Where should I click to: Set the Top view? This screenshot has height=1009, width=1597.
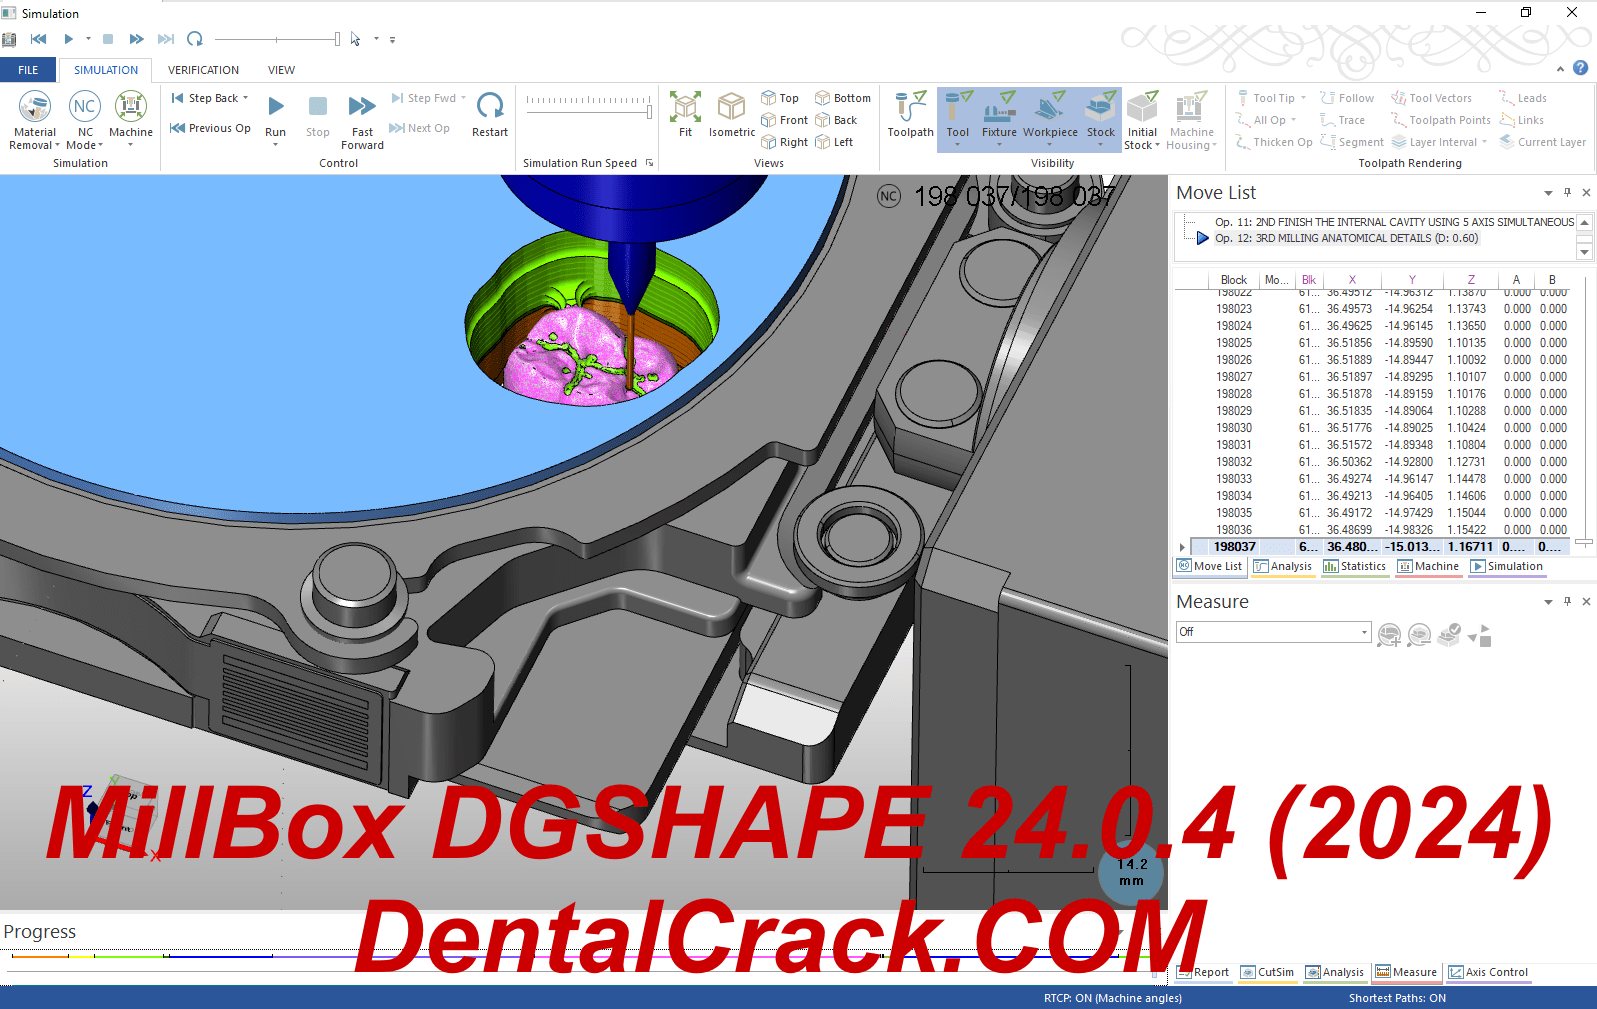[x=780, y=98]
